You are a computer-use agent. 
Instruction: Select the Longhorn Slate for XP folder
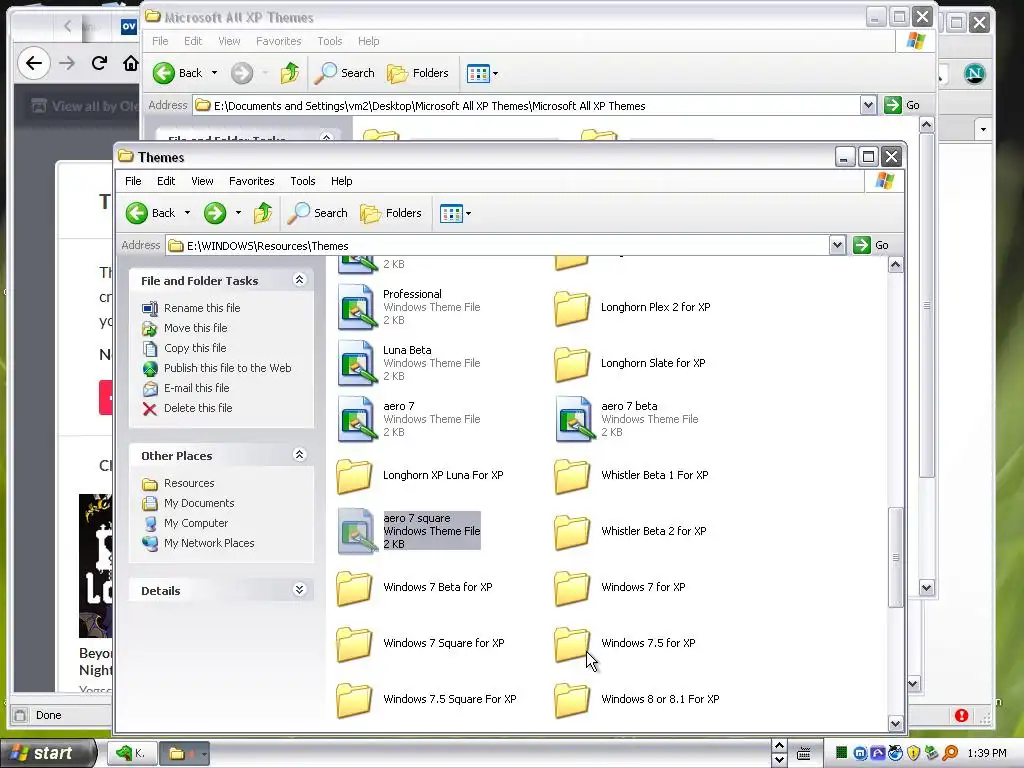click(571, 364)
